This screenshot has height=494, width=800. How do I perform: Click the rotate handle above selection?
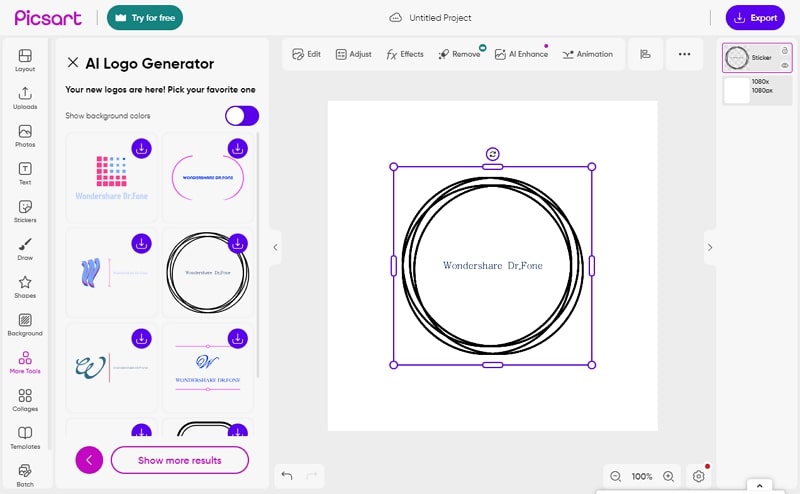tap(492, 154)
